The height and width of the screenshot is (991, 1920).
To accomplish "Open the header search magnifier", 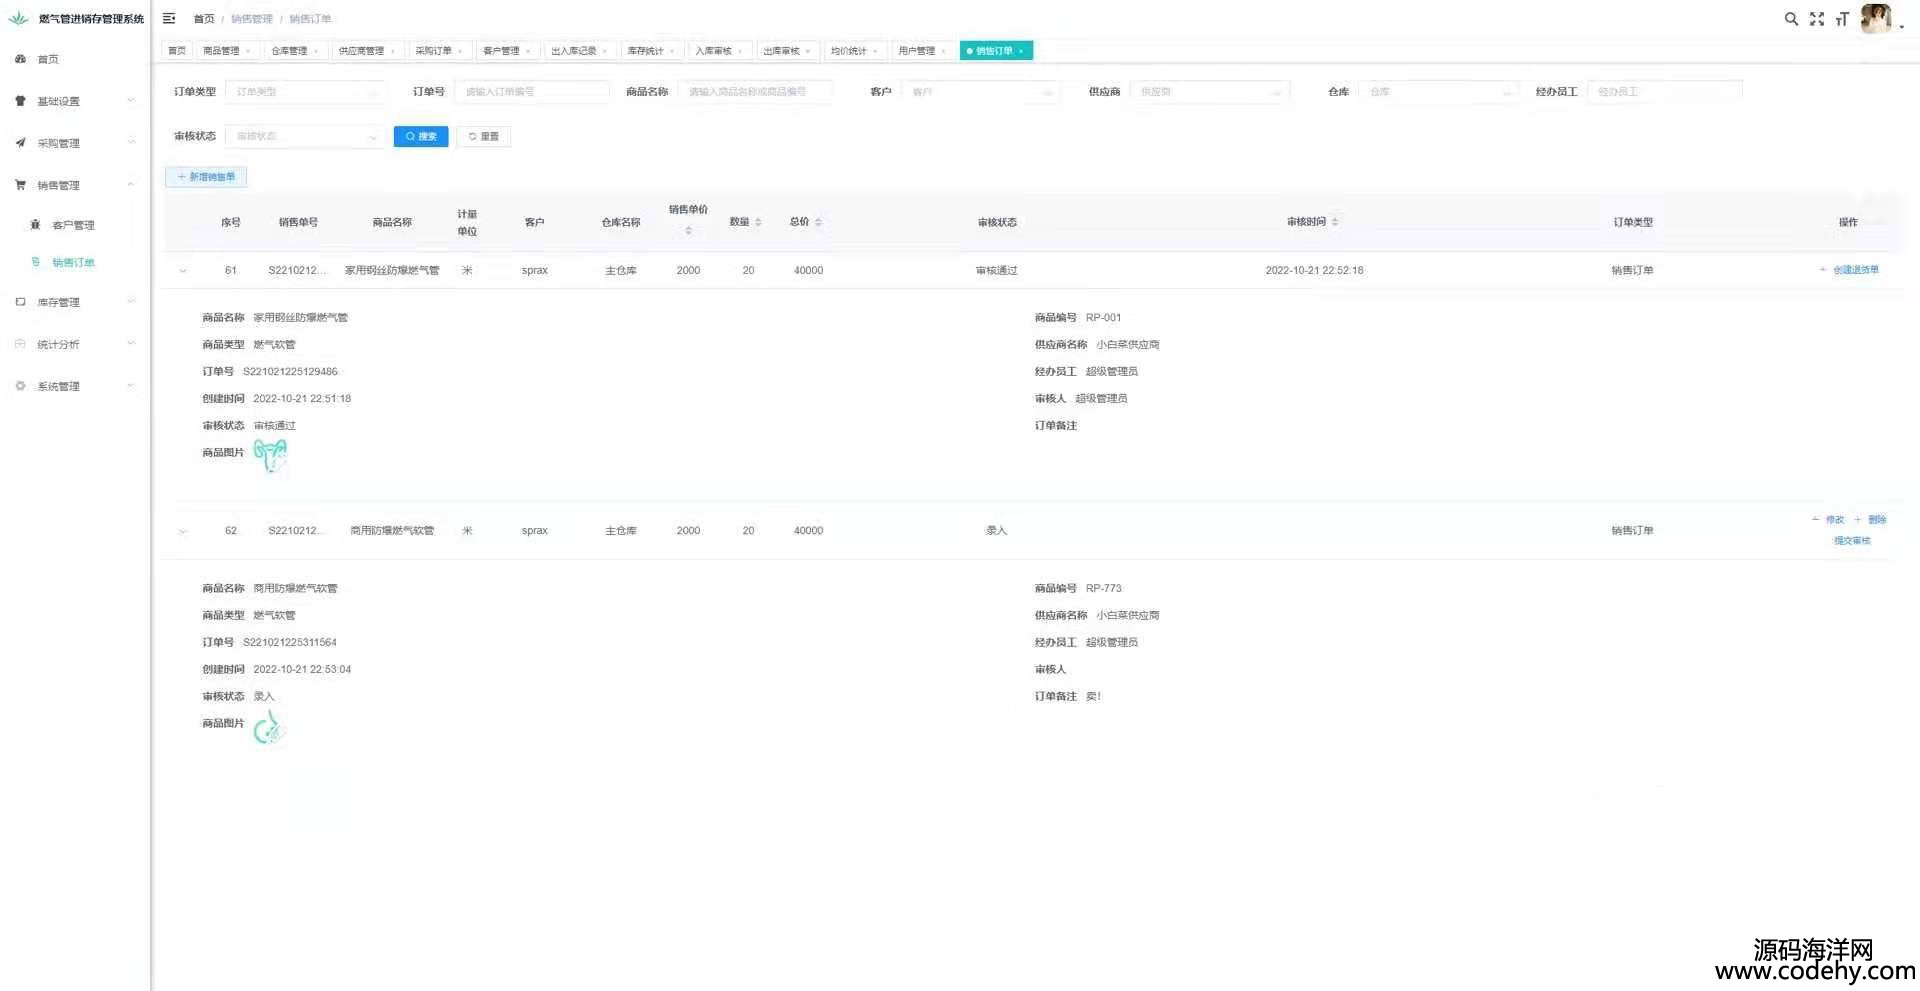I will point(1791,18).
